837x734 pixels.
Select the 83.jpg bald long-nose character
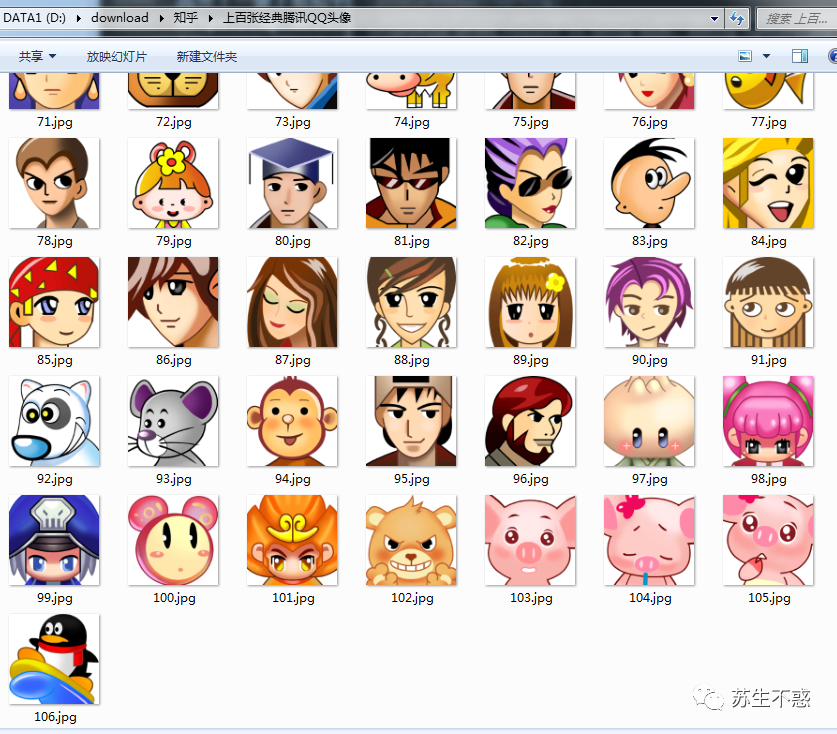[x=650, y=183]
